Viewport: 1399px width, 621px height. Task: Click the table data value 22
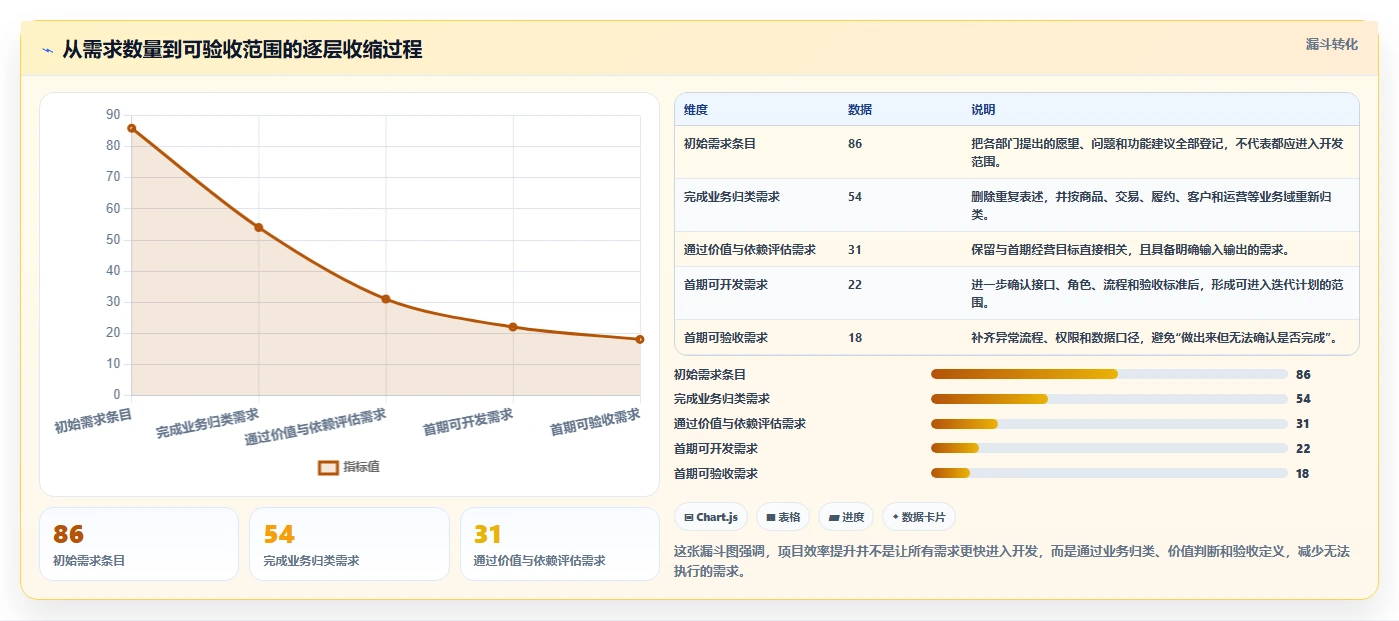pyautogui.click(x=855, y=285)
